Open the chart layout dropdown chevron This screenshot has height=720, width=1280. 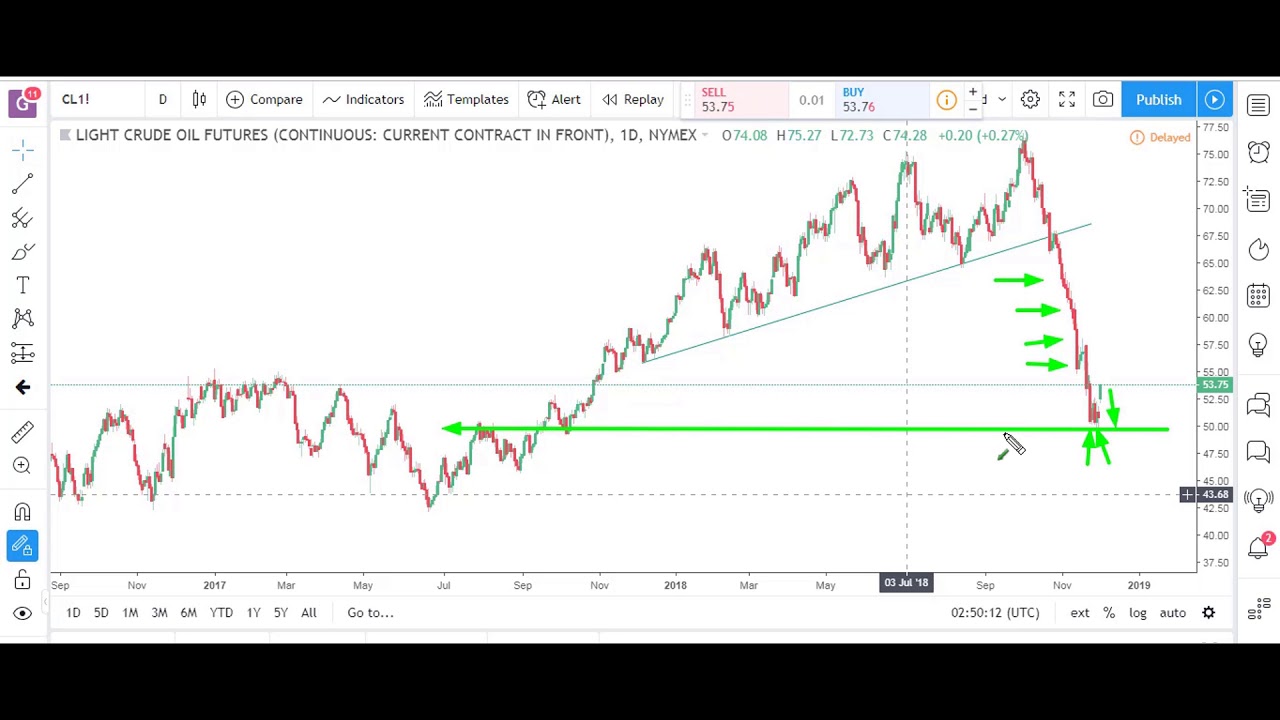(1001, 99)
